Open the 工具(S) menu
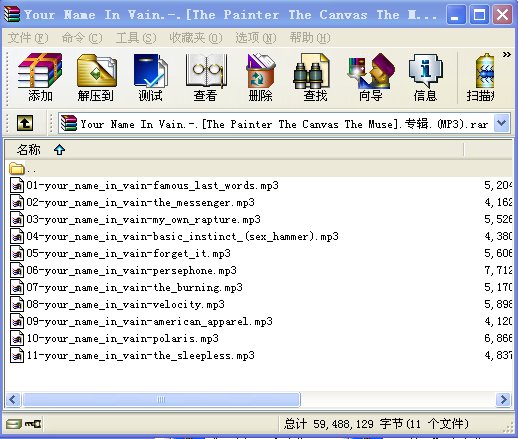 (136, 38)
